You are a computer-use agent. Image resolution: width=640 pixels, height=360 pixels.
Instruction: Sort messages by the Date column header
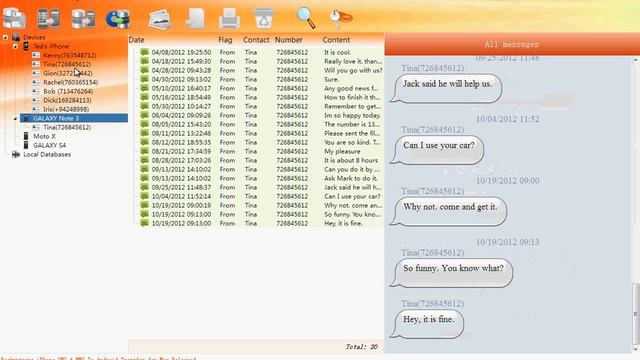click(136, 40)
